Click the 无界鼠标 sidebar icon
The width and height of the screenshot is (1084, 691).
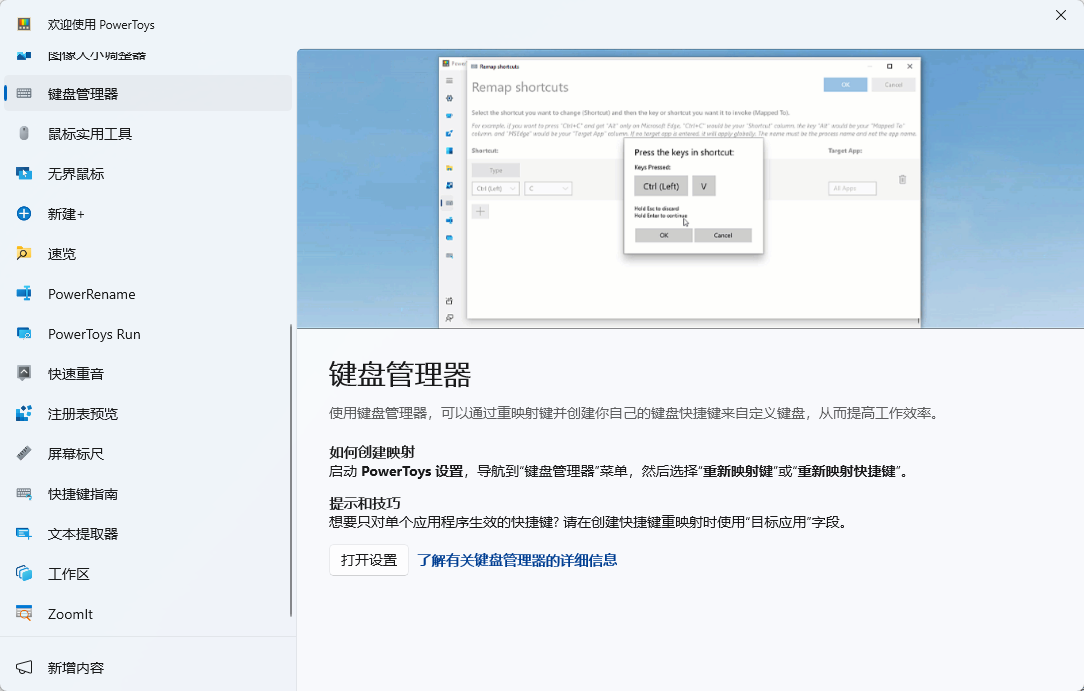24,173
